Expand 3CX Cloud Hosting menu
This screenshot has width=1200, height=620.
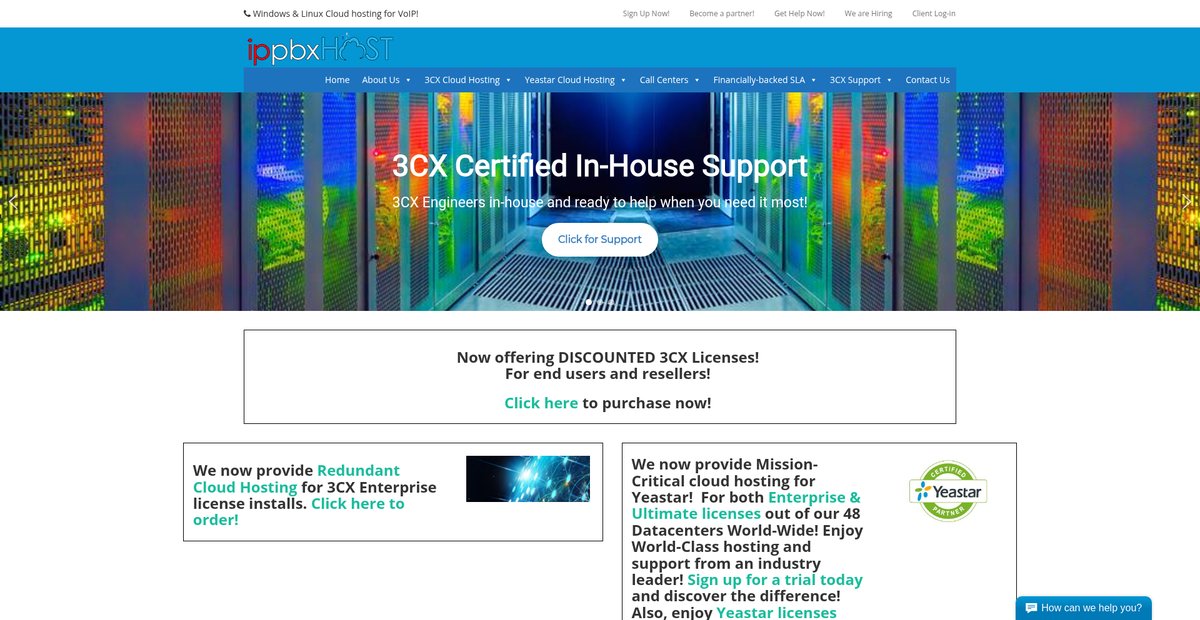click(x=467, y=80)
